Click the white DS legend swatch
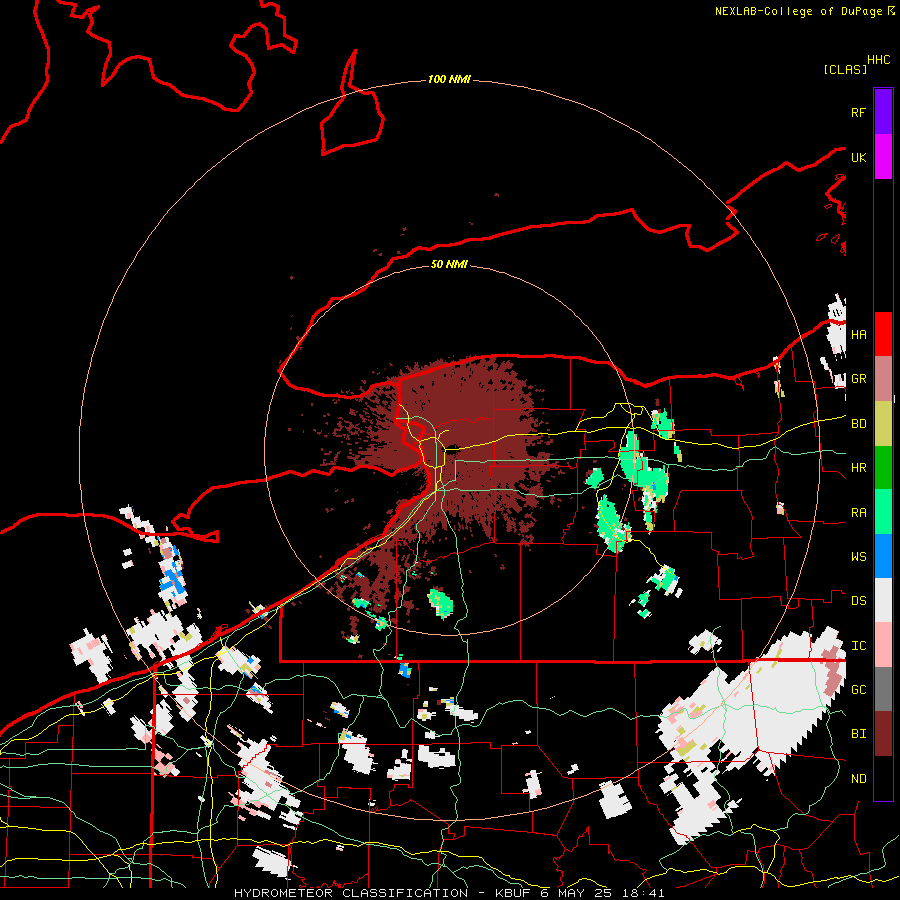This screenshot has height=900, width=900. pos(883,600)
